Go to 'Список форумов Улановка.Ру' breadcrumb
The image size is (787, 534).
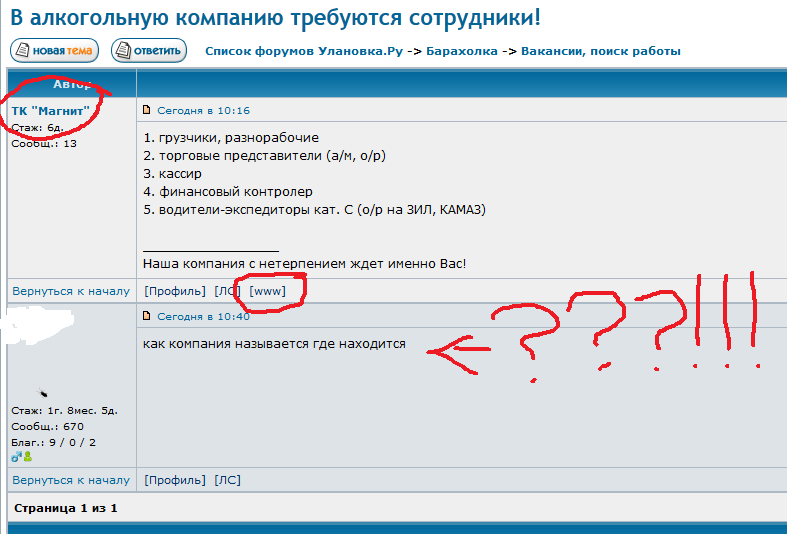coord(304,51)
